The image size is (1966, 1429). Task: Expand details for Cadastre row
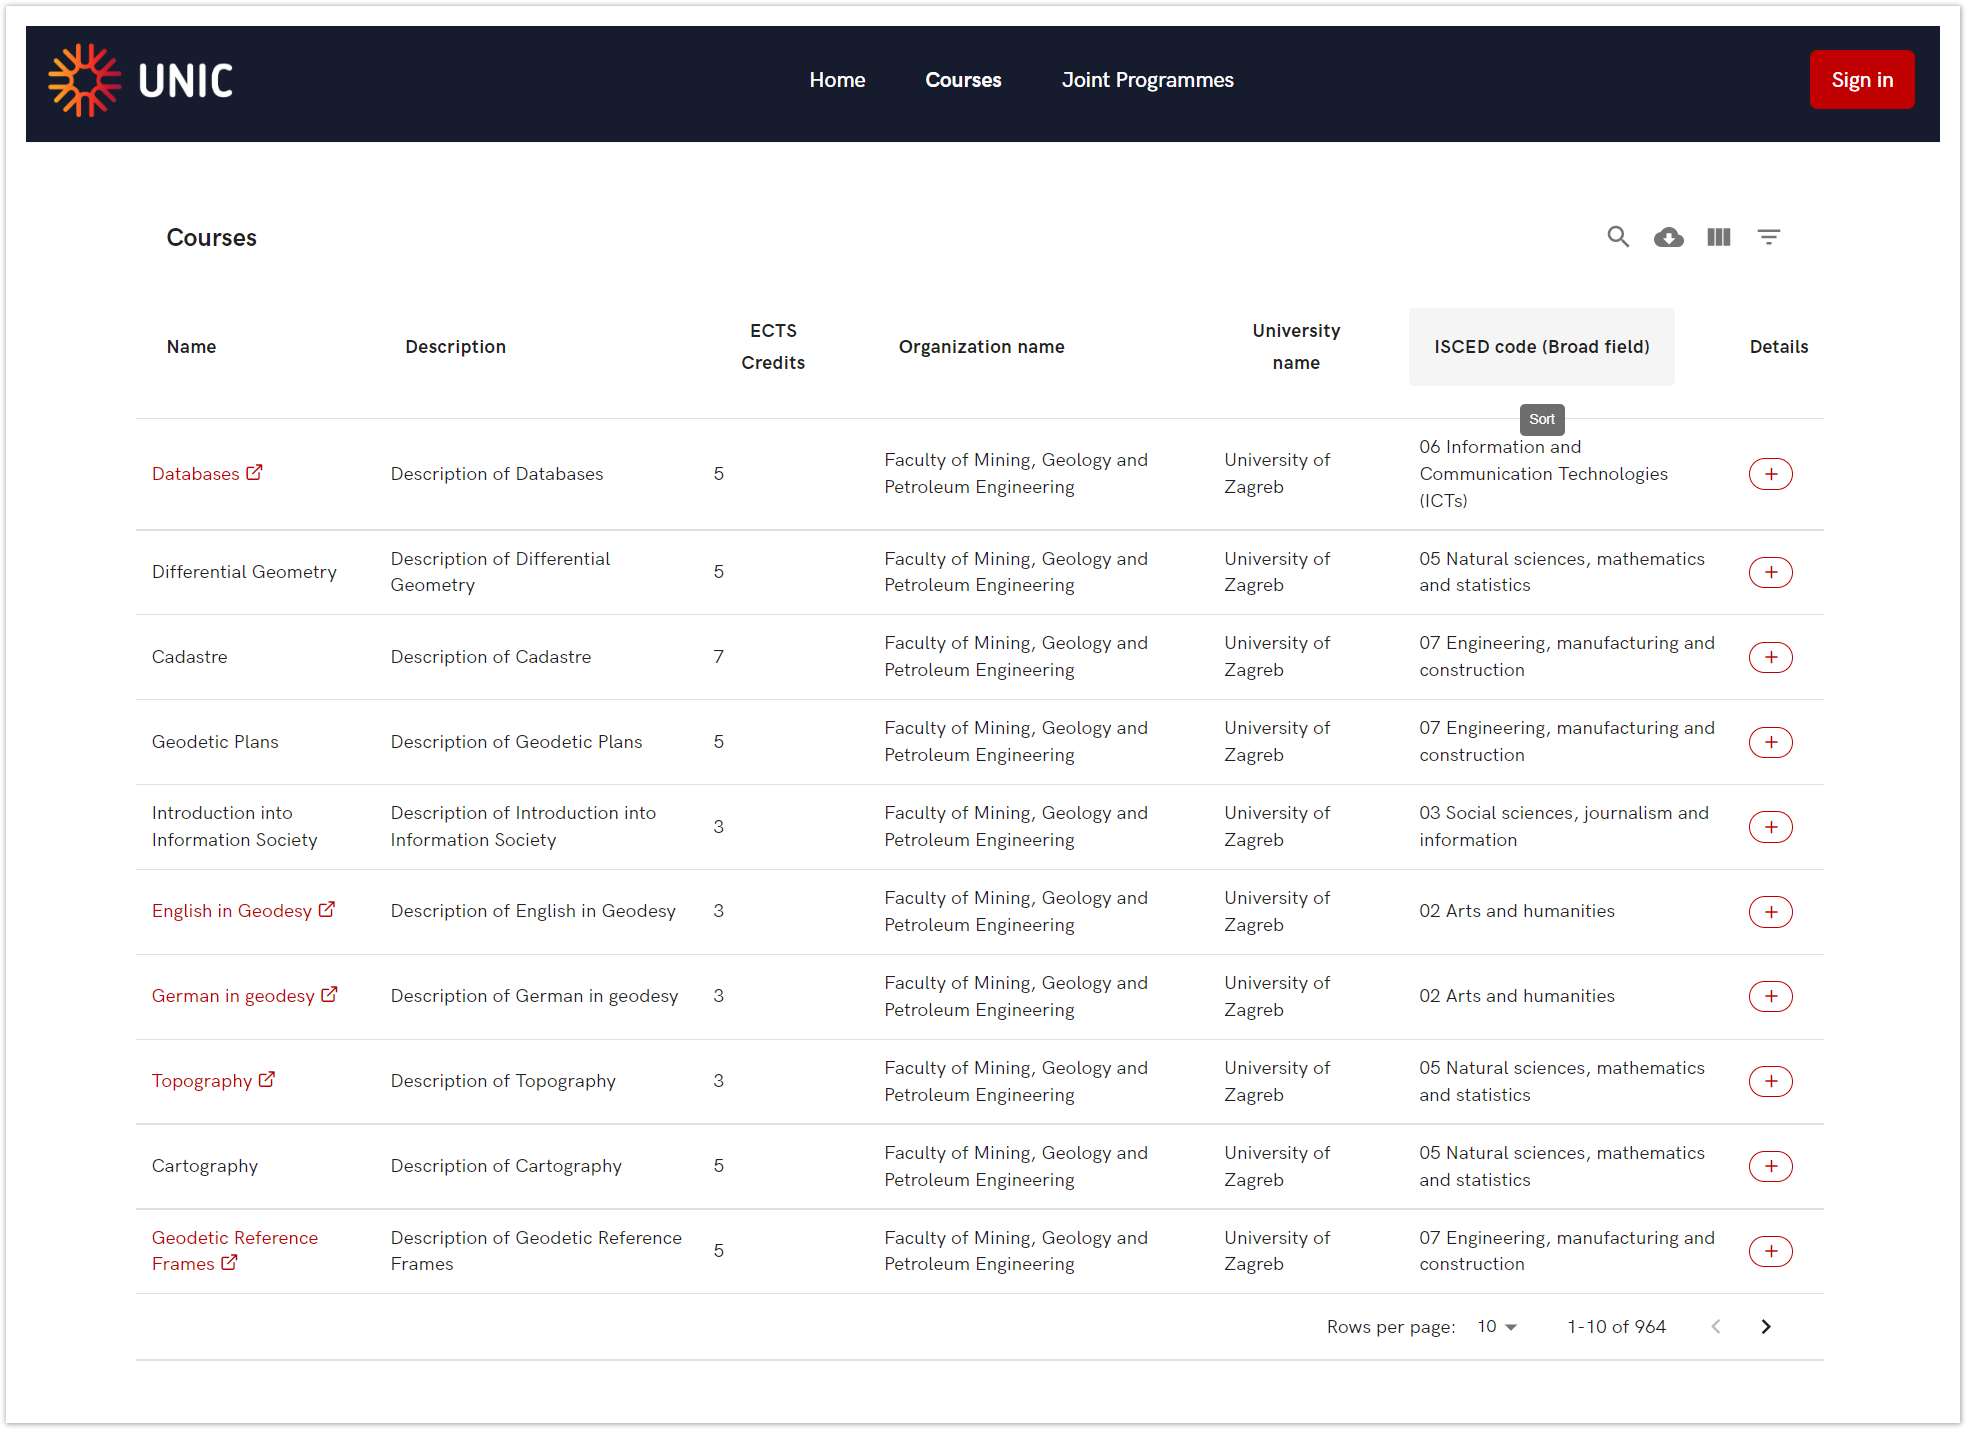pos(1770,657)
